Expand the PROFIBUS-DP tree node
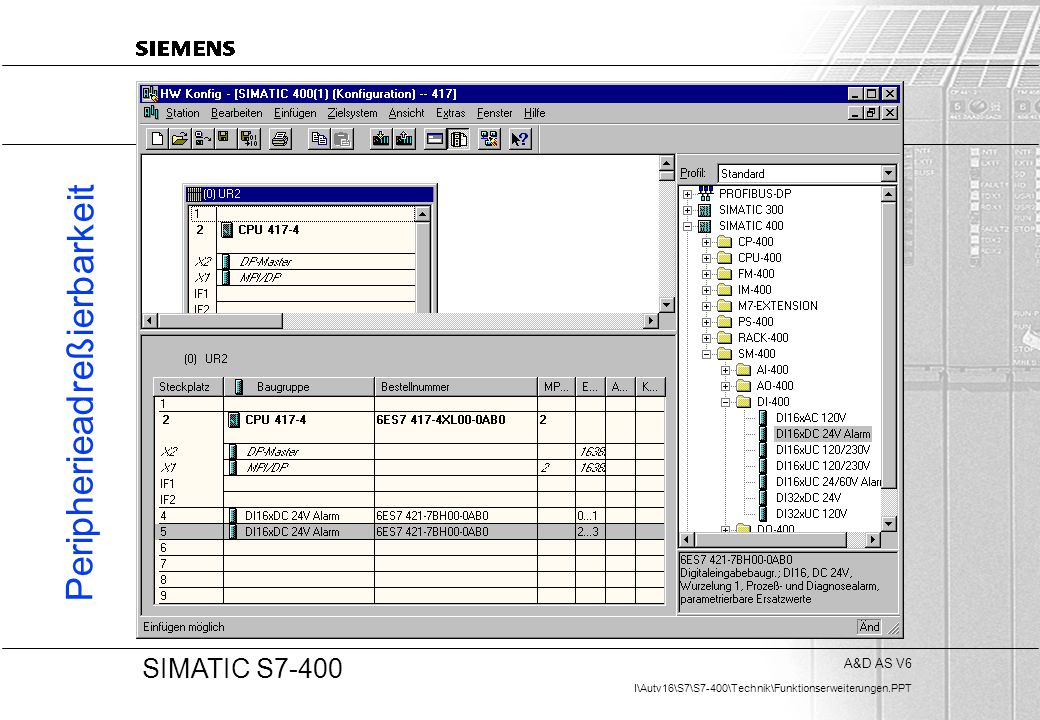1040x720 pixels. (688, 194)
